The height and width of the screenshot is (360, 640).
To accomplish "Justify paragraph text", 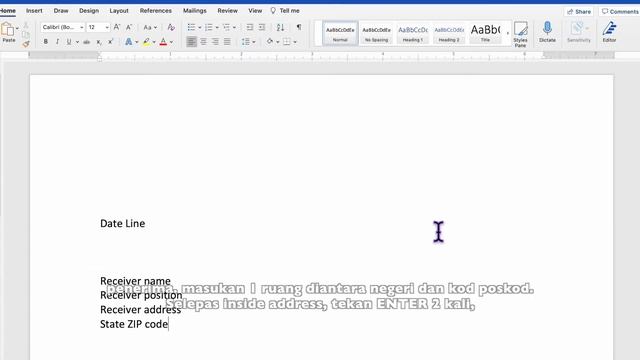I will coord(227,42).
